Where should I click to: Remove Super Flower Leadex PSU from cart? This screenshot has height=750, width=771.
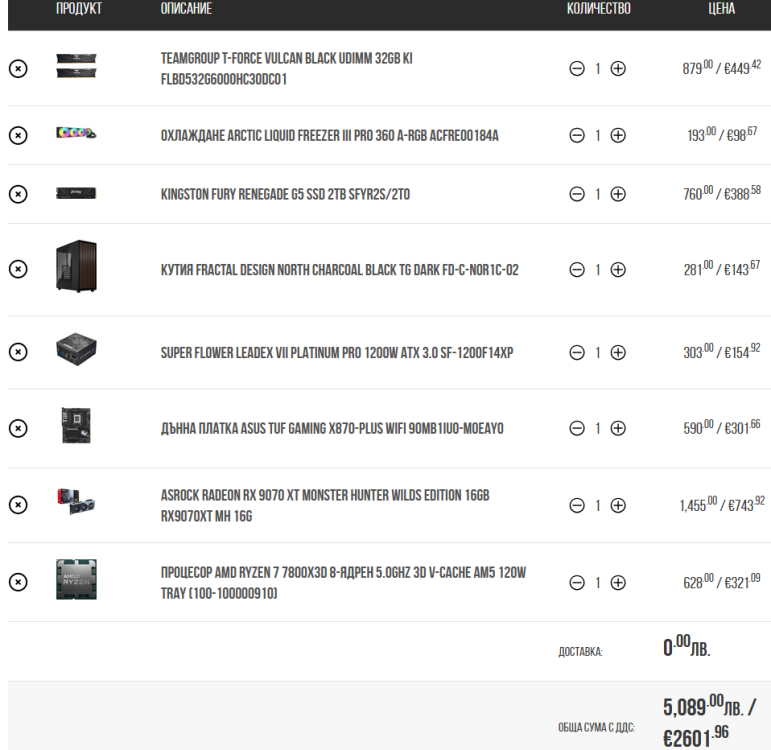click(18, 352)
